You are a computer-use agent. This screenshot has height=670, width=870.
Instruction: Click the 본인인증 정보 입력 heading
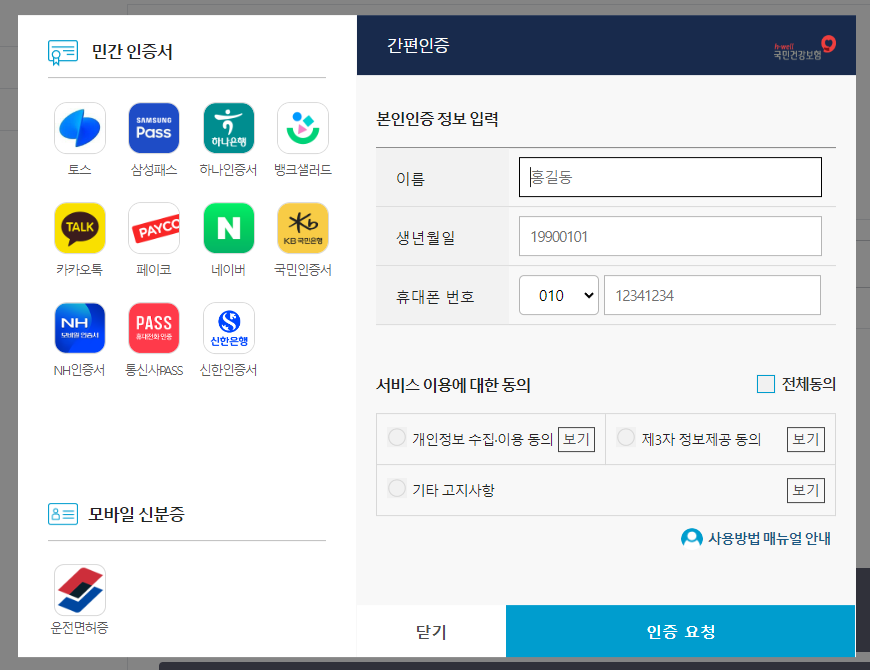(437, 119)
